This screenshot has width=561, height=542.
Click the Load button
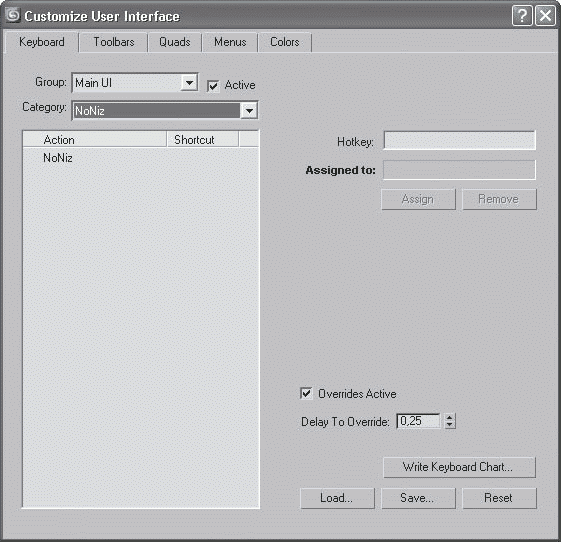pyautogui.click(x=337, y=498)
